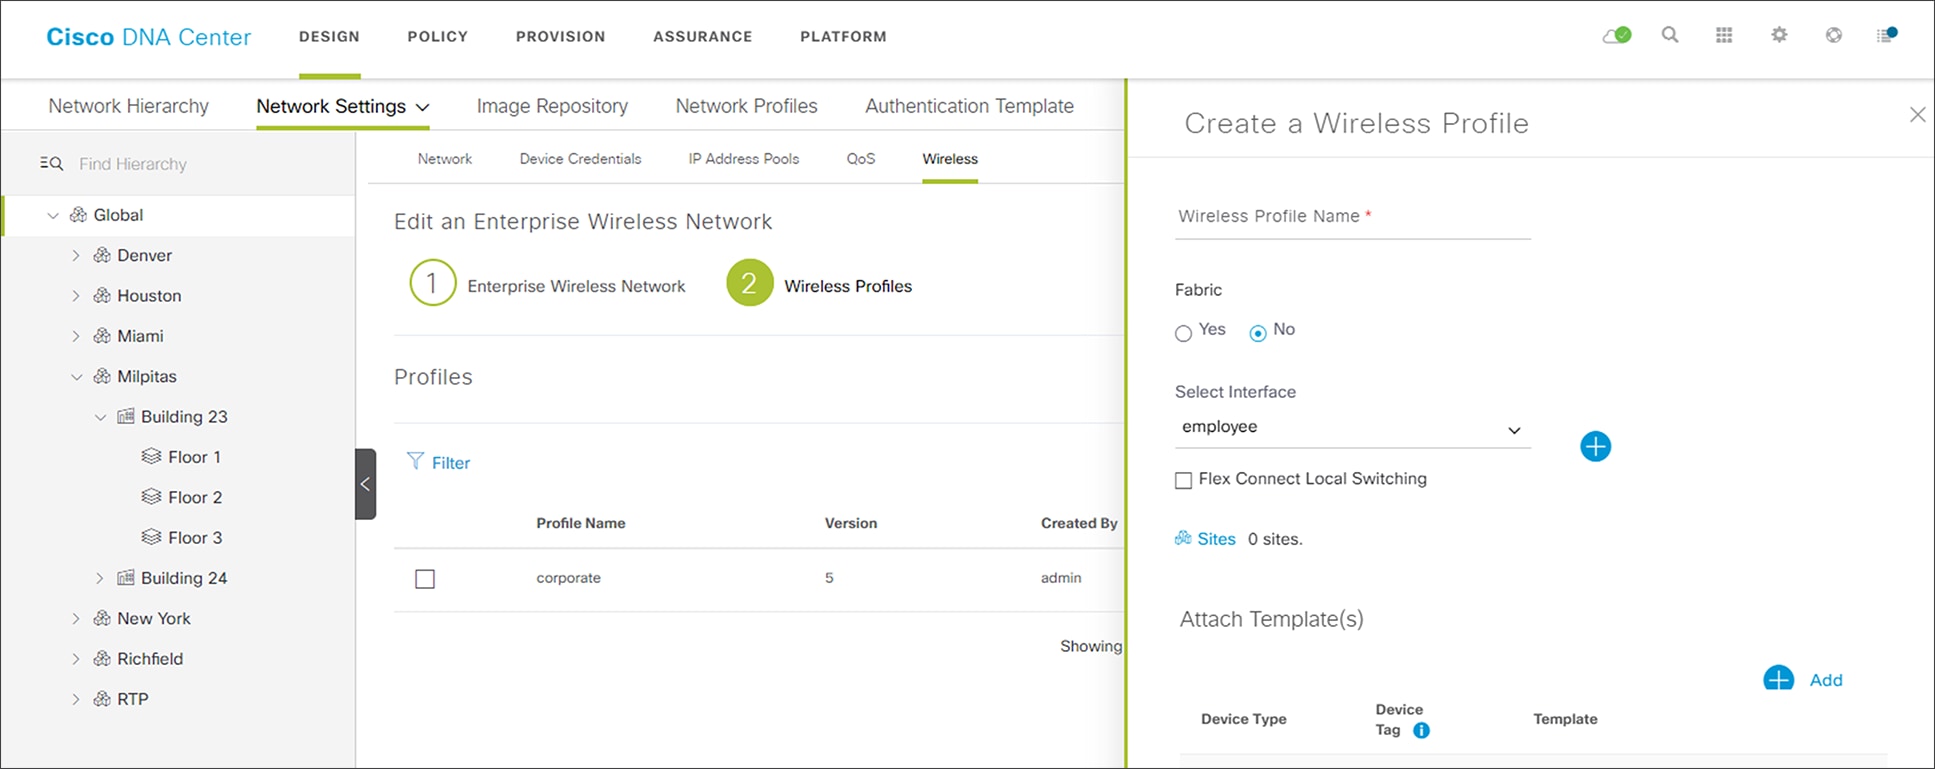This screenshot has width=1935, height=769.
Task: Open the POLICY menu
Action: click(x=437, y=36)
